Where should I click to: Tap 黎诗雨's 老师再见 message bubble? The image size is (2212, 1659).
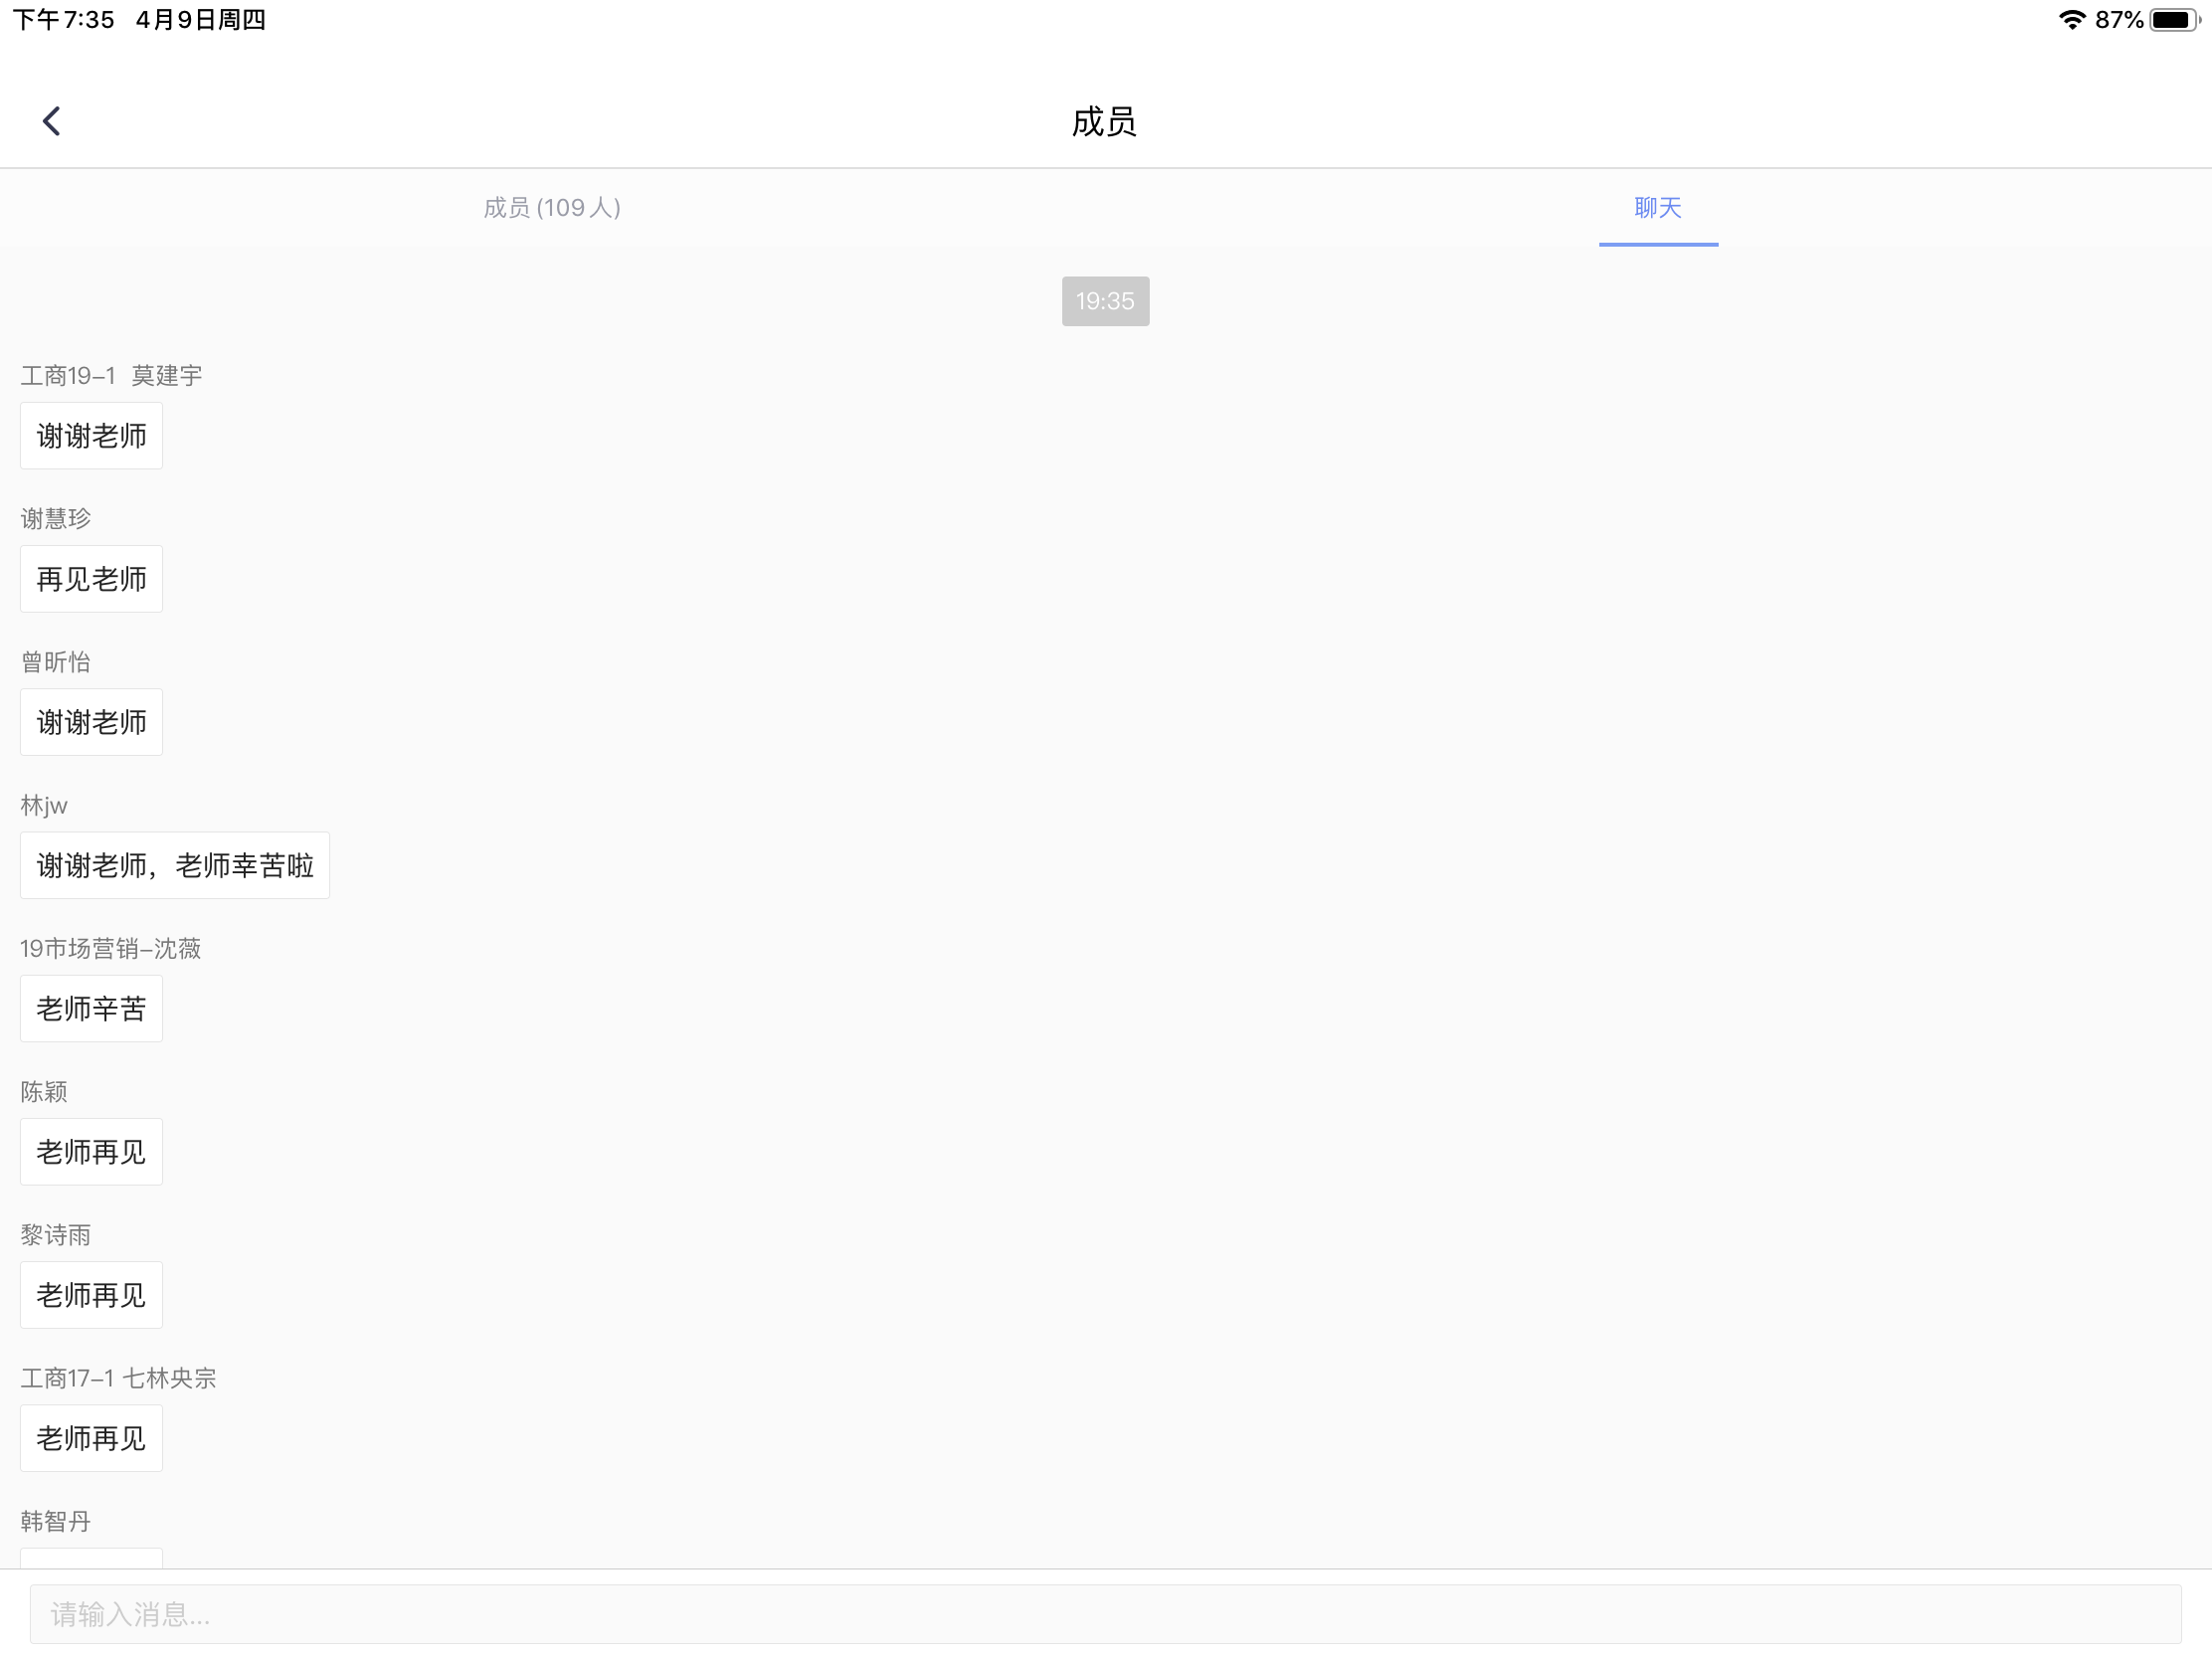91,1295
